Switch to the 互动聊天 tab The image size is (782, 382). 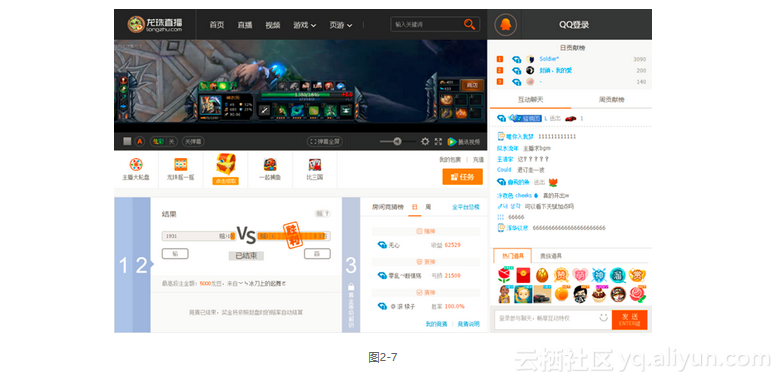531,100
